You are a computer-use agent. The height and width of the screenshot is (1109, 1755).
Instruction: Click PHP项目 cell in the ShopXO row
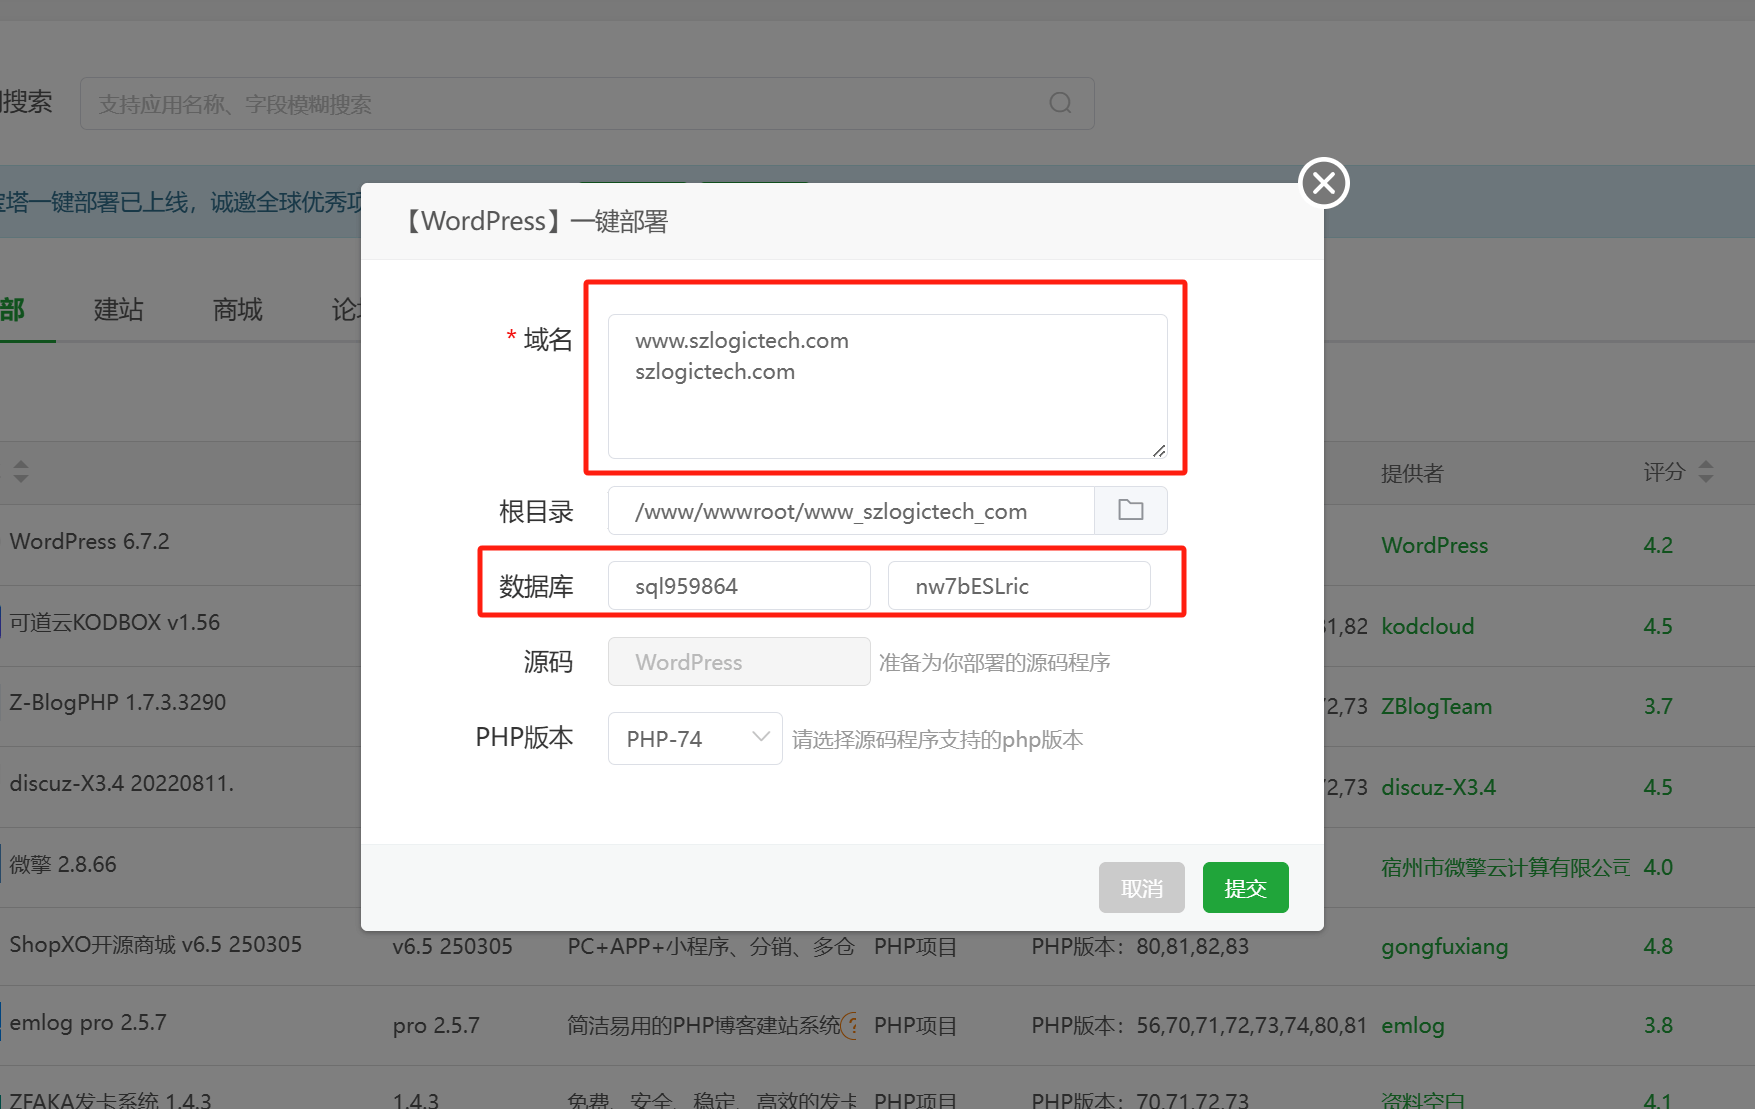[915, 946]
